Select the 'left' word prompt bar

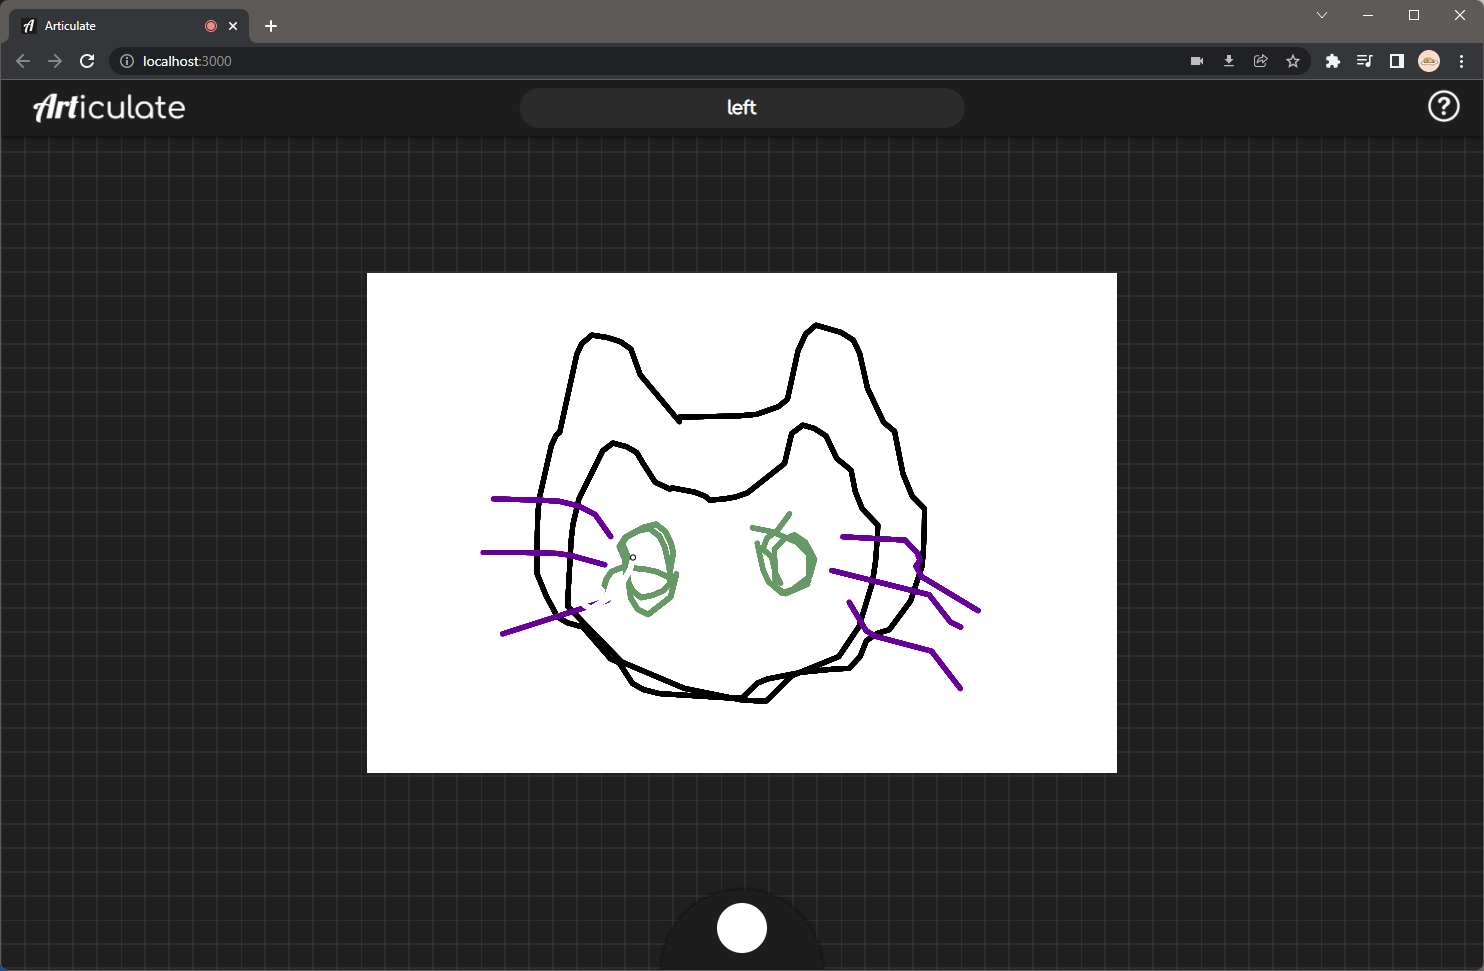pyautogui.click(x=742, y=108)
